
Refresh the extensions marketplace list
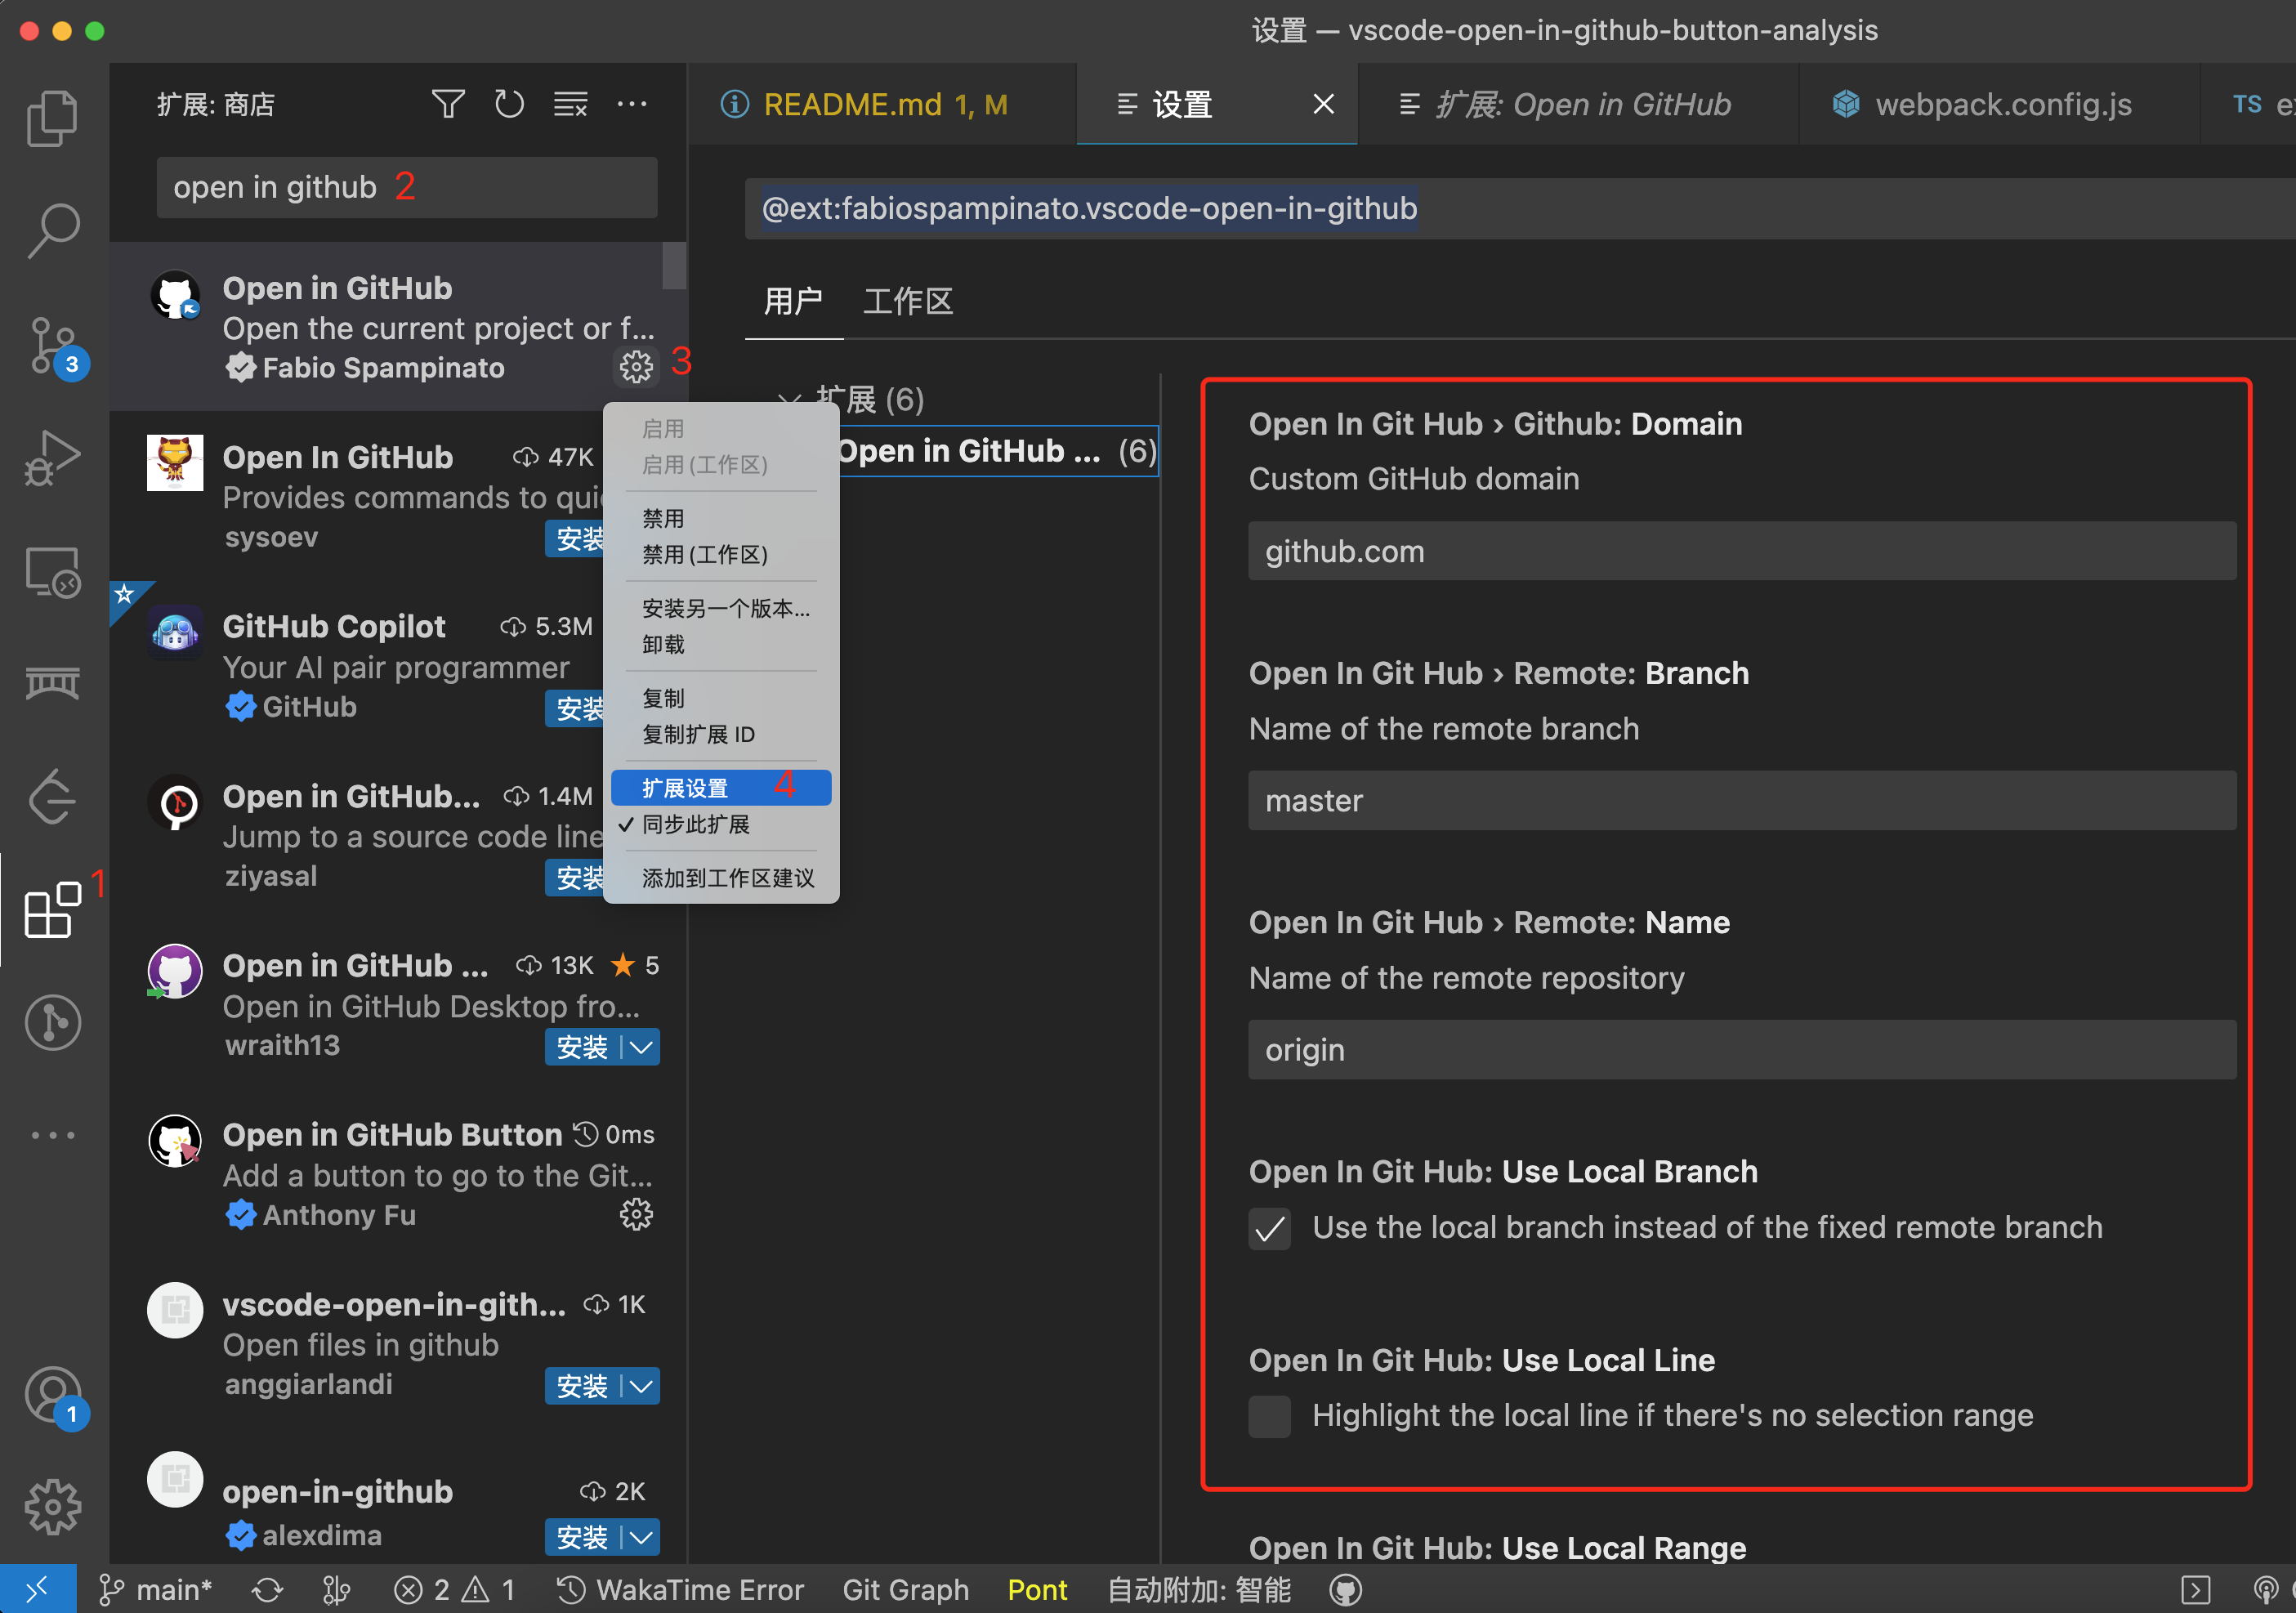509,104
